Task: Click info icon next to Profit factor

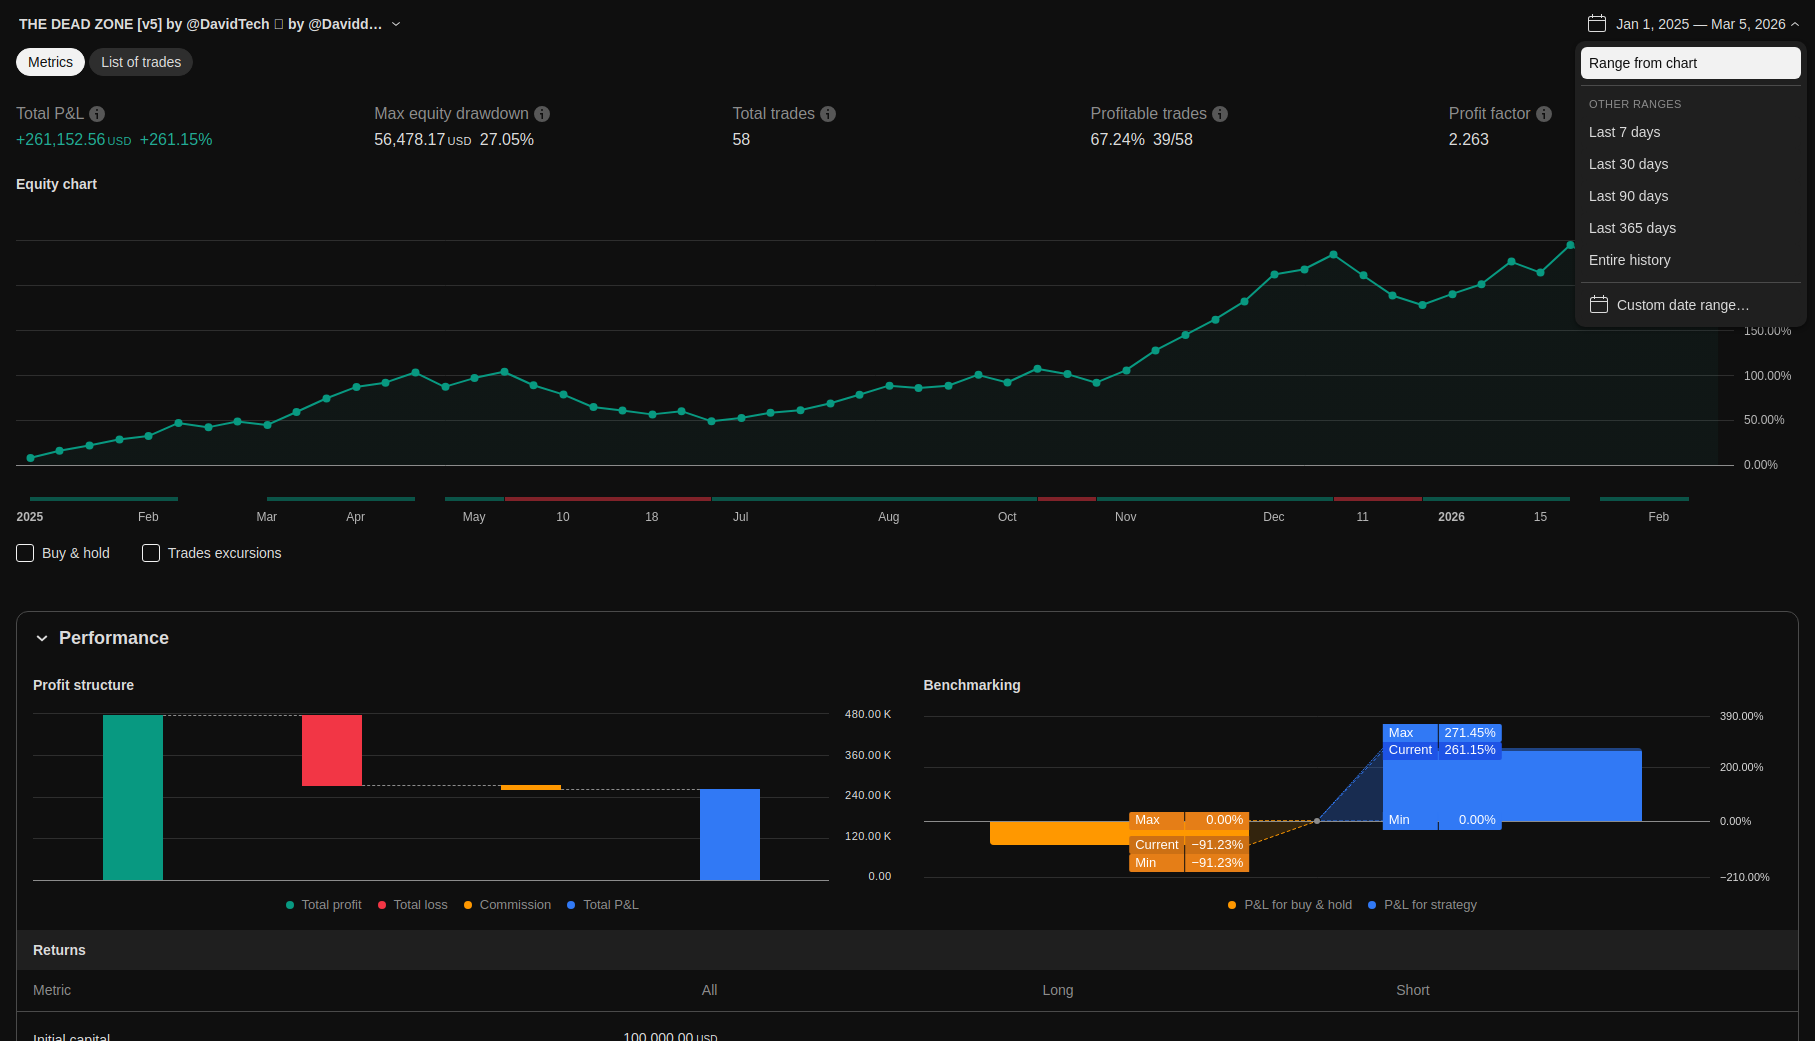Action: click(x=1544, y=114)
